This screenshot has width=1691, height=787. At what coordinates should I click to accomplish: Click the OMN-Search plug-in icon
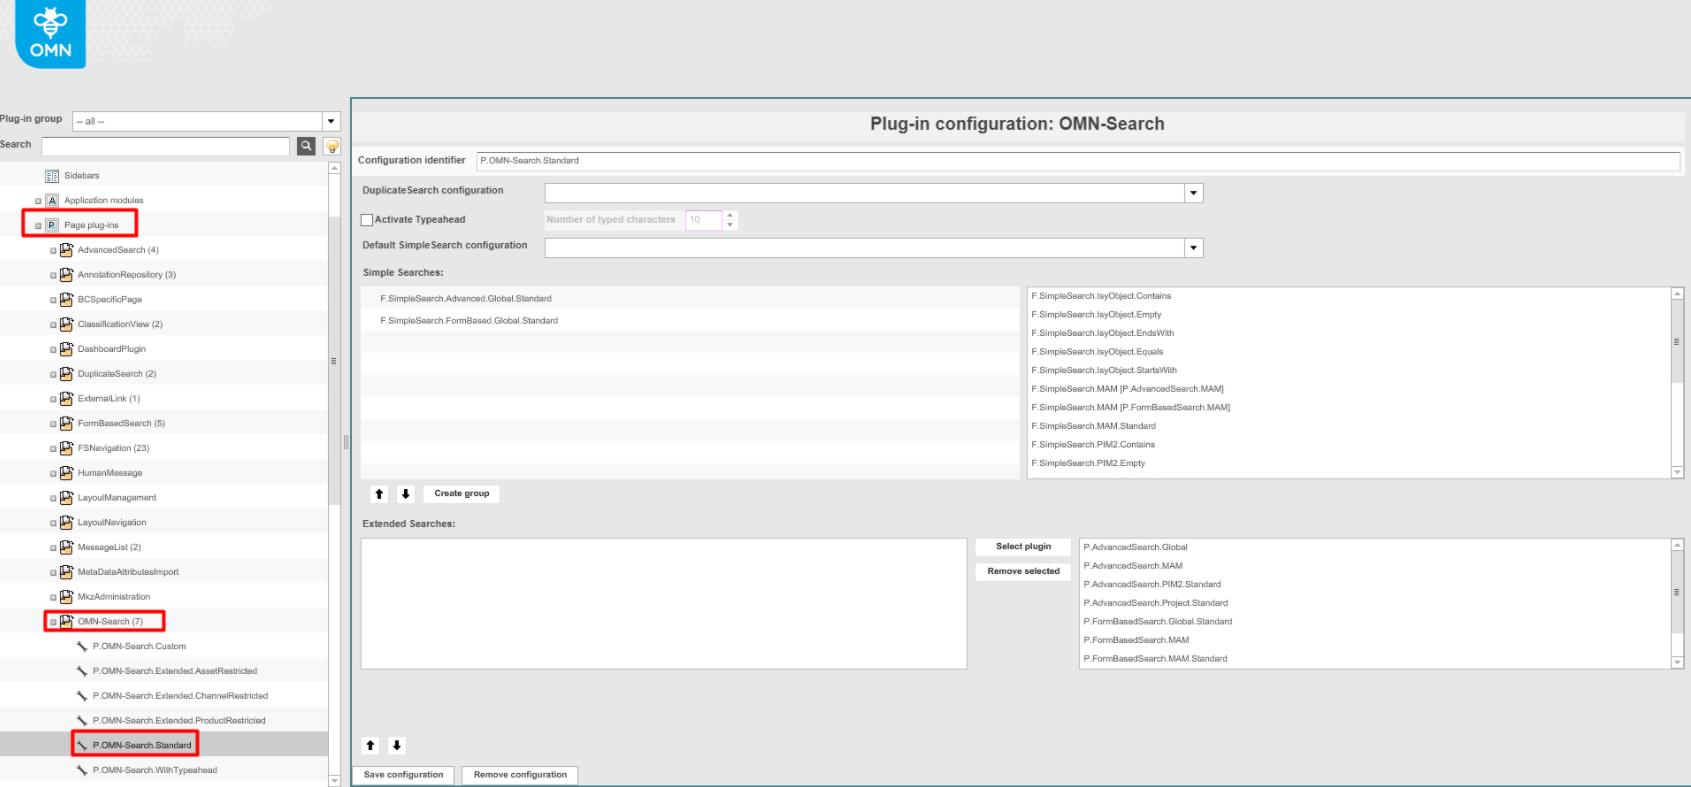tap(66, 621)
